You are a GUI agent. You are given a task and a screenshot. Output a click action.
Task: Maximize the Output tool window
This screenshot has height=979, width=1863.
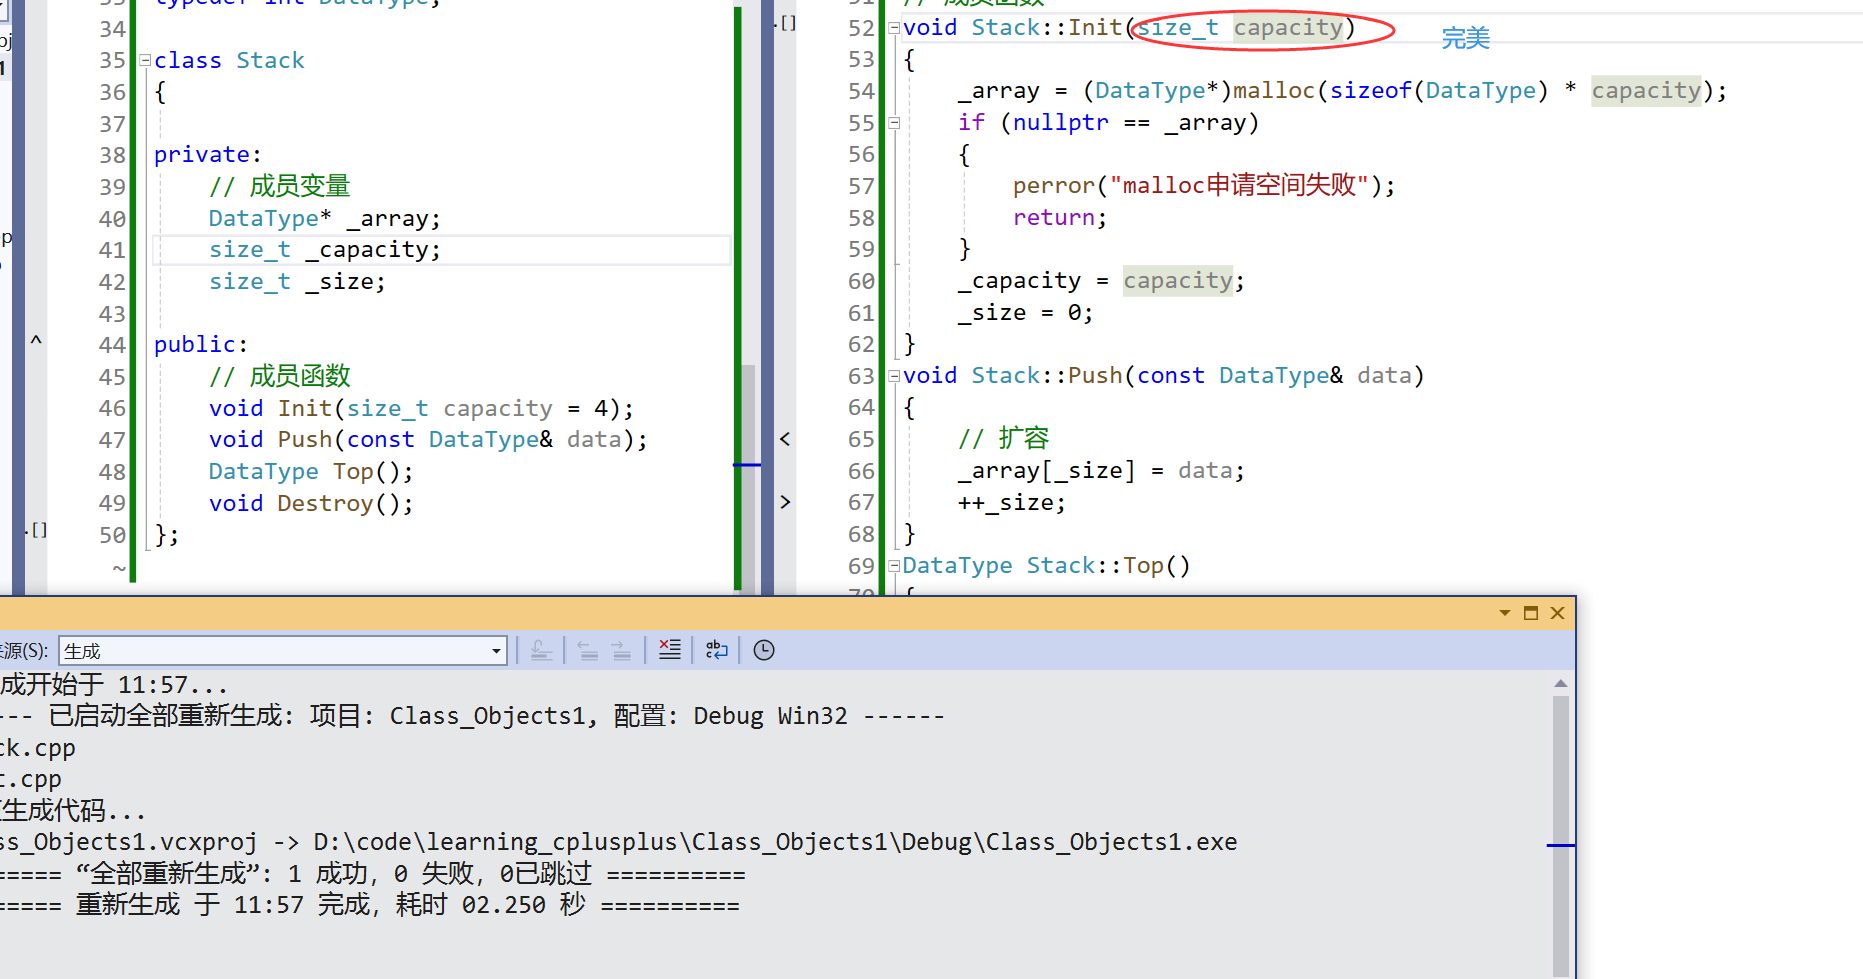point(1531,613)
